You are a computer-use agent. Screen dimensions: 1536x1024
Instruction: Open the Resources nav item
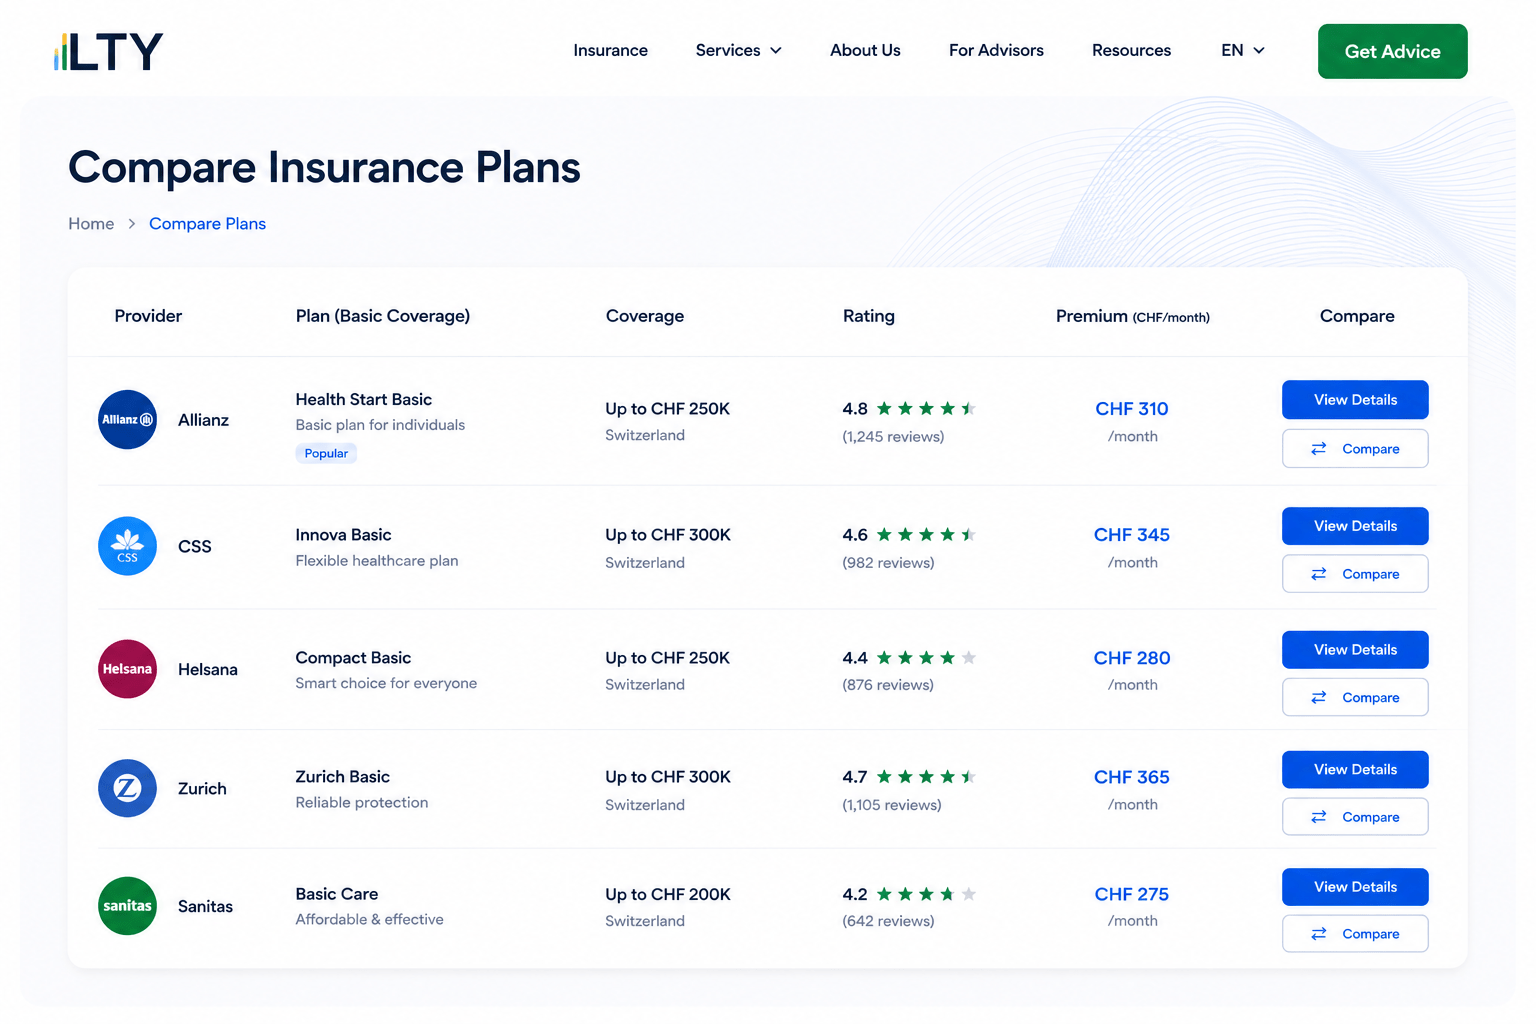click(1131, 50)
